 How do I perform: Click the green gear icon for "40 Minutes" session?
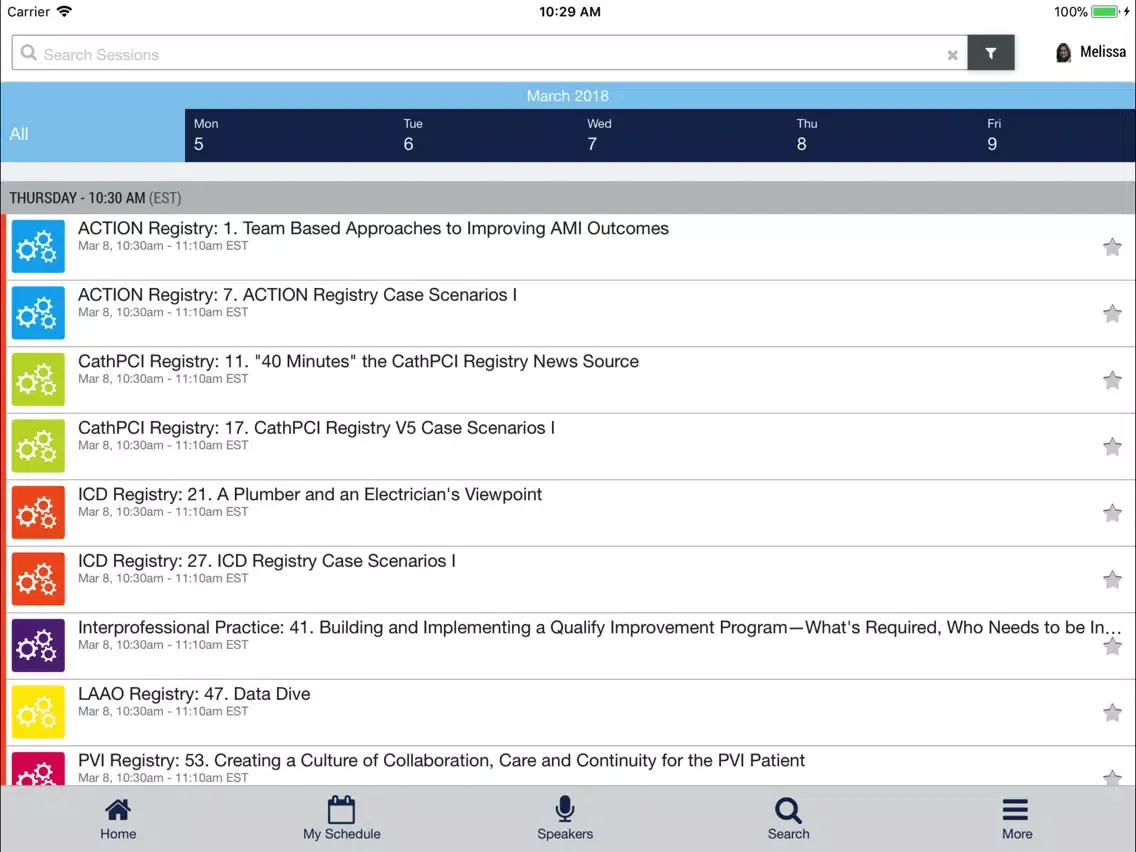[x=38, y=380]
